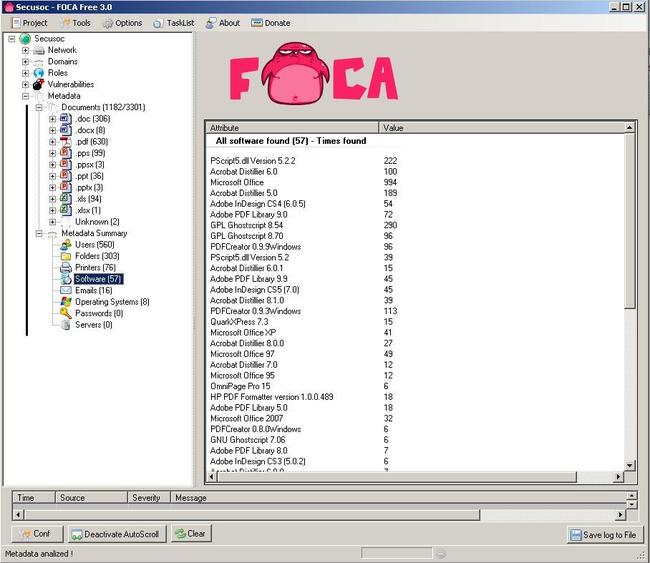Click the Network node icon
Image resolution: width=650 pixels, height=563 pixels.
[38, 50]
